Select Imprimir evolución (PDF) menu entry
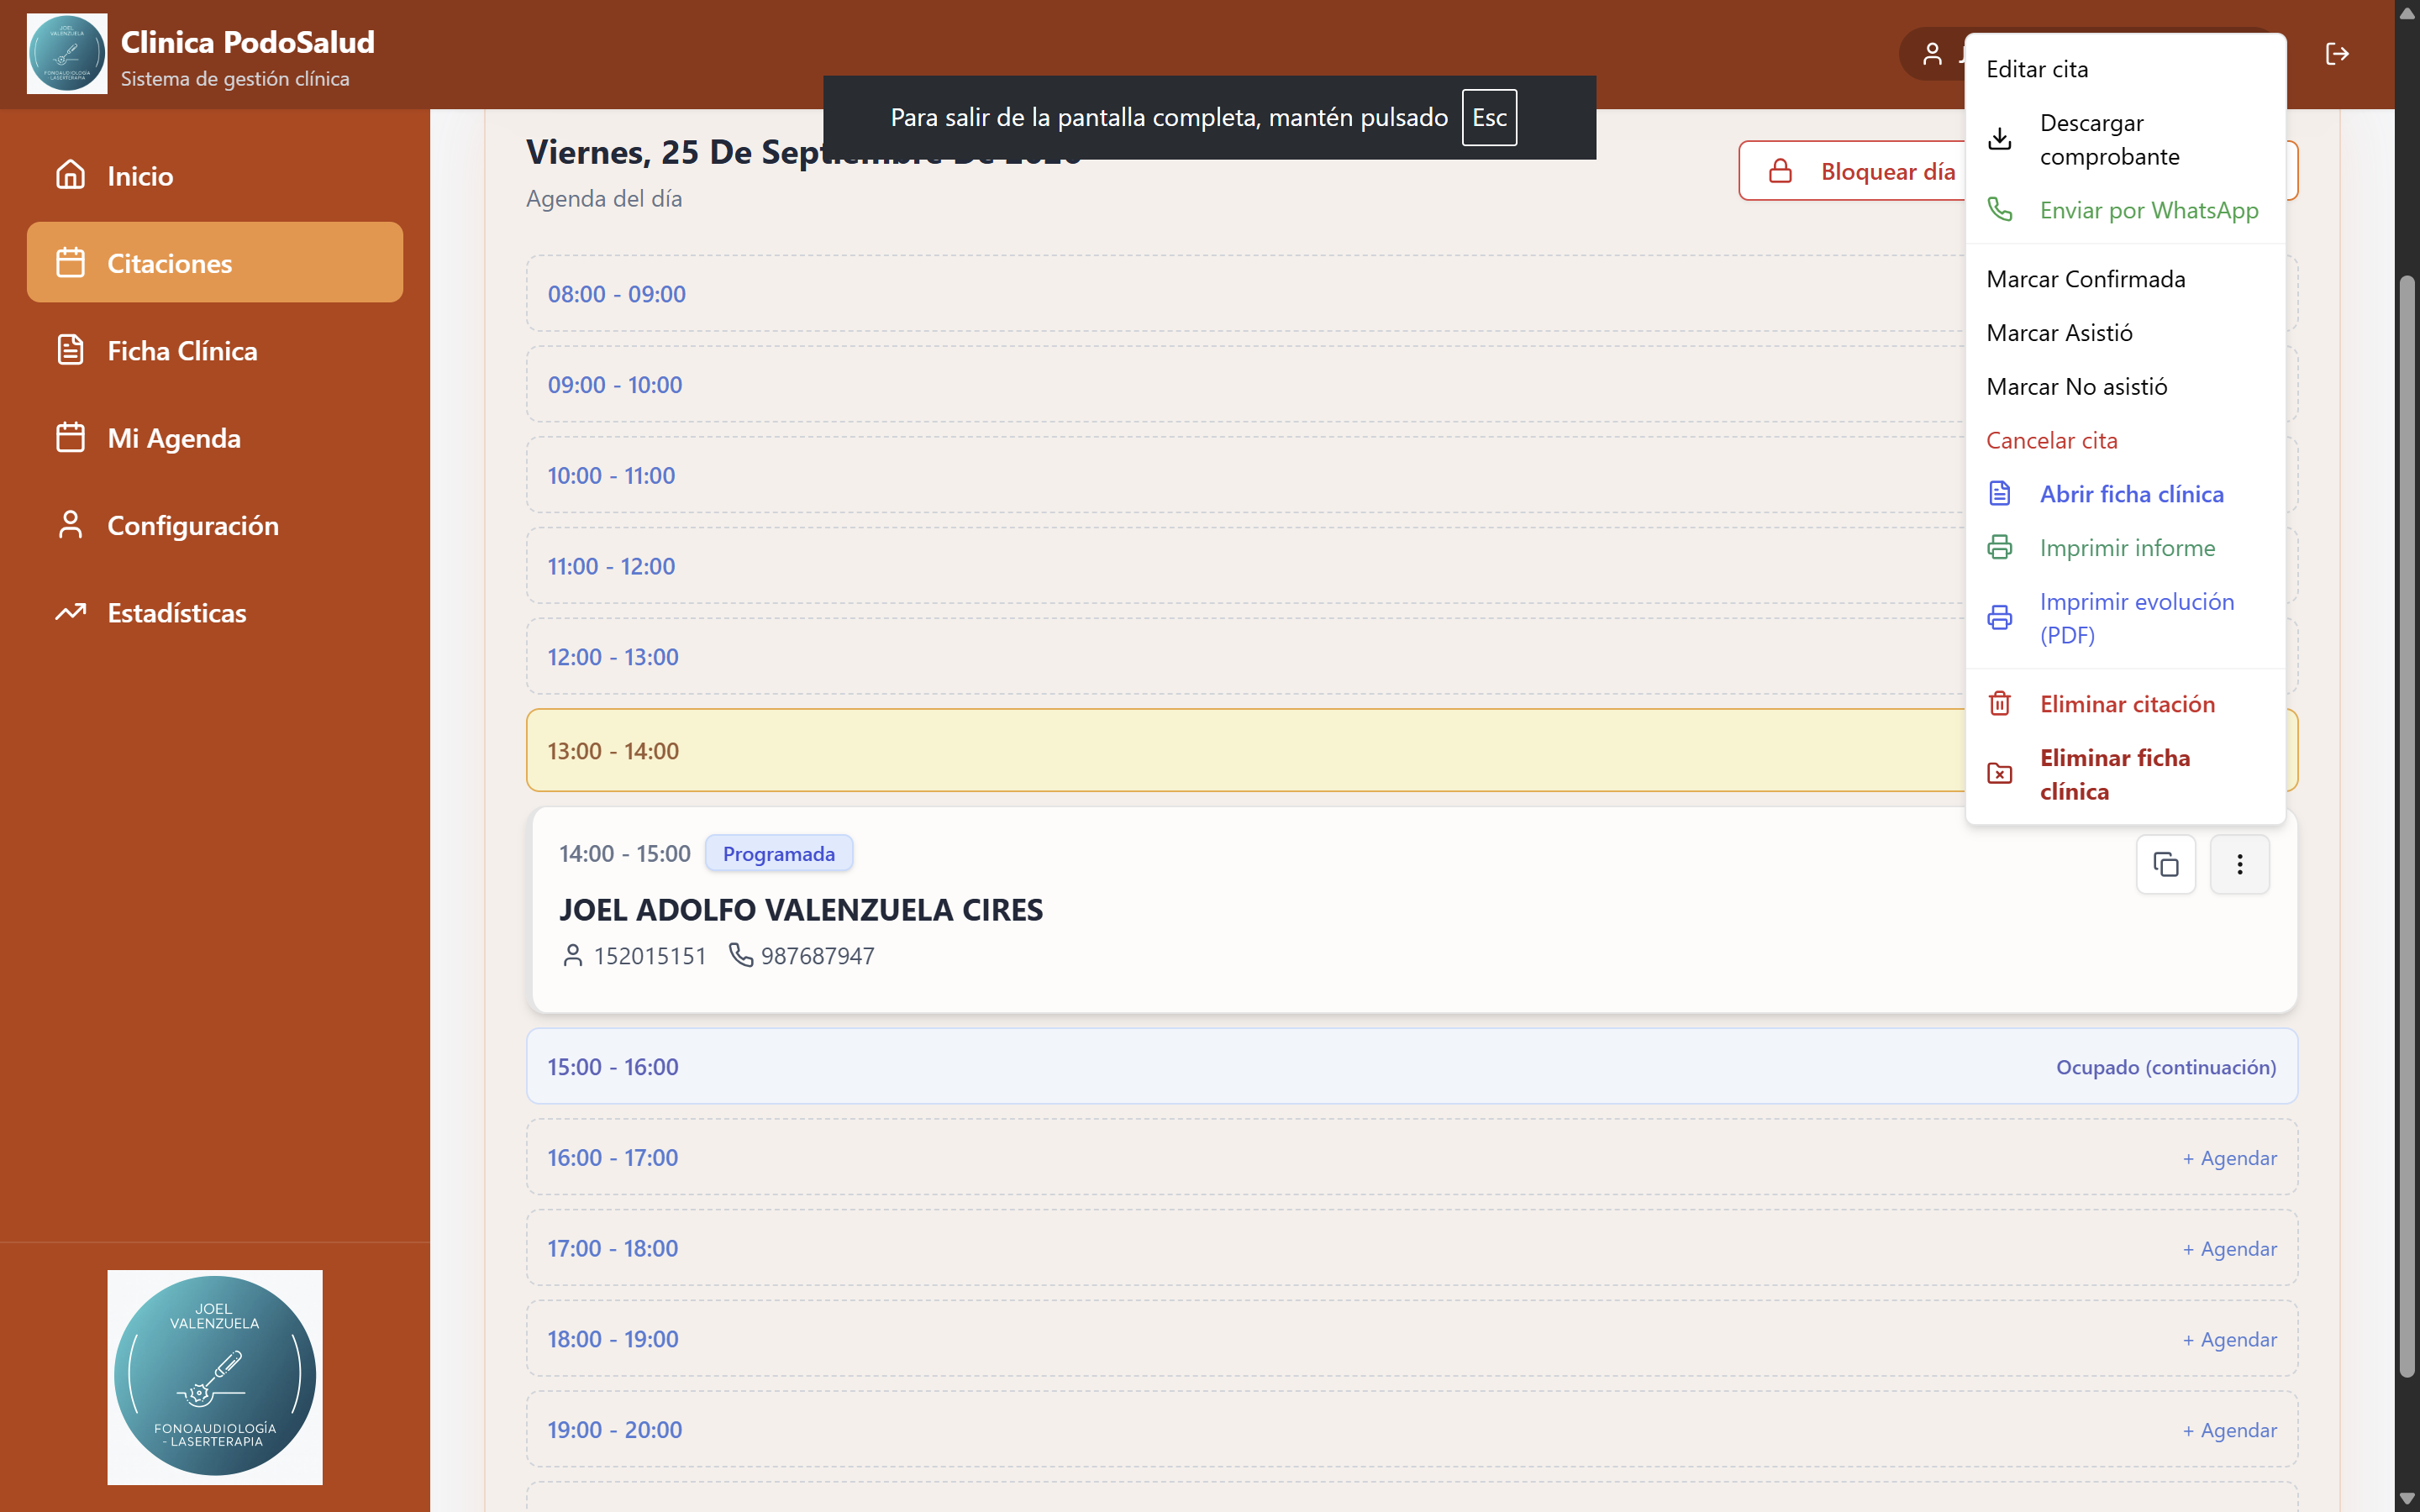This screenshot has height=1512, width=2420. [2125, 618]
